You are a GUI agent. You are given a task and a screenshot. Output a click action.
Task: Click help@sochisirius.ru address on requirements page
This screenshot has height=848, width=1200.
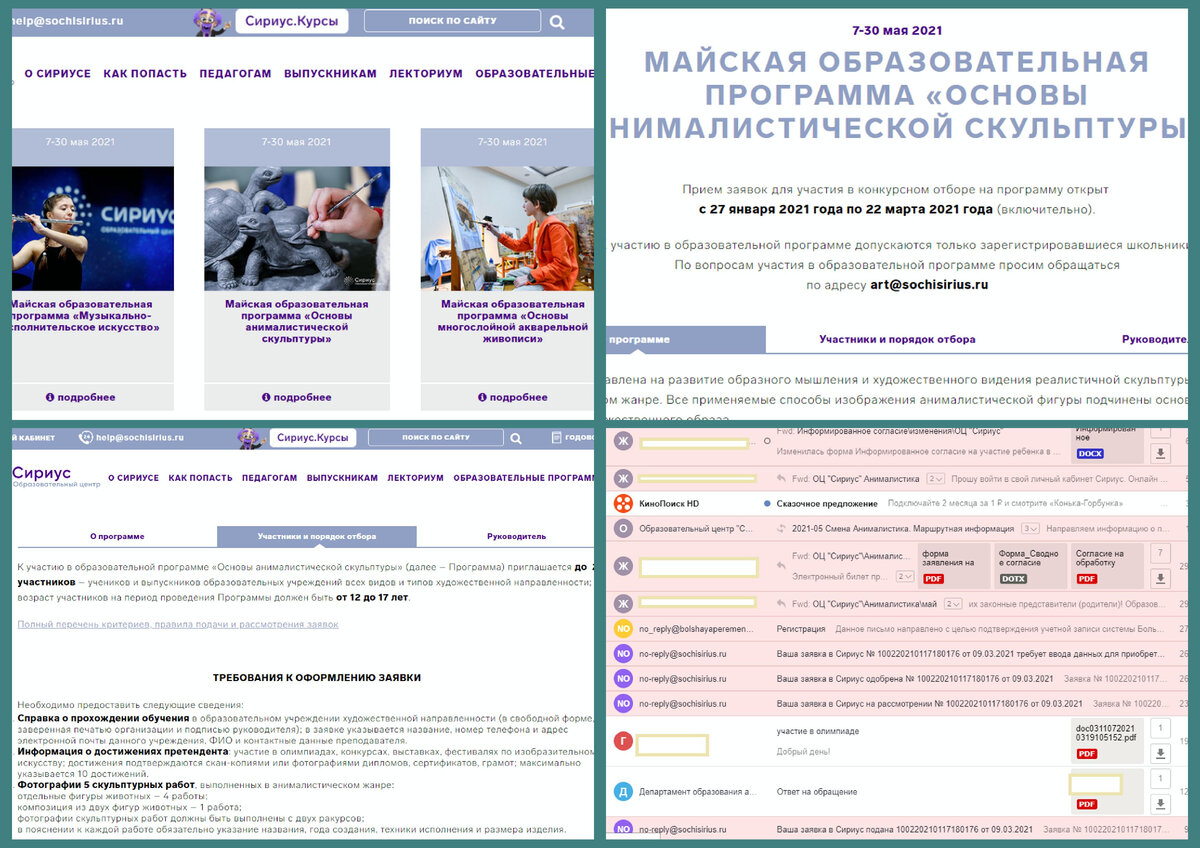click(140, 438)
